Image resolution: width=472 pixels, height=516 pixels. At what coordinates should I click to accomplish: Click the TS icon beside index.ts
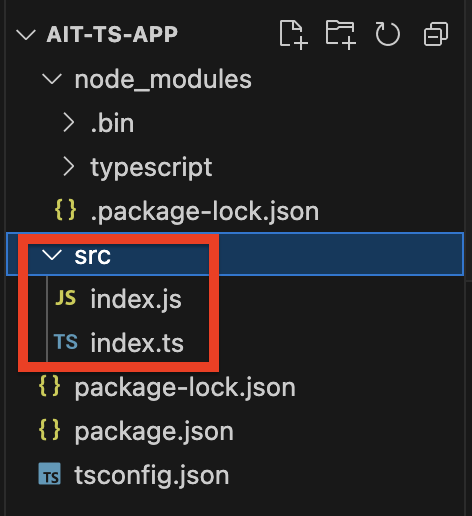(x=66, y=342)
